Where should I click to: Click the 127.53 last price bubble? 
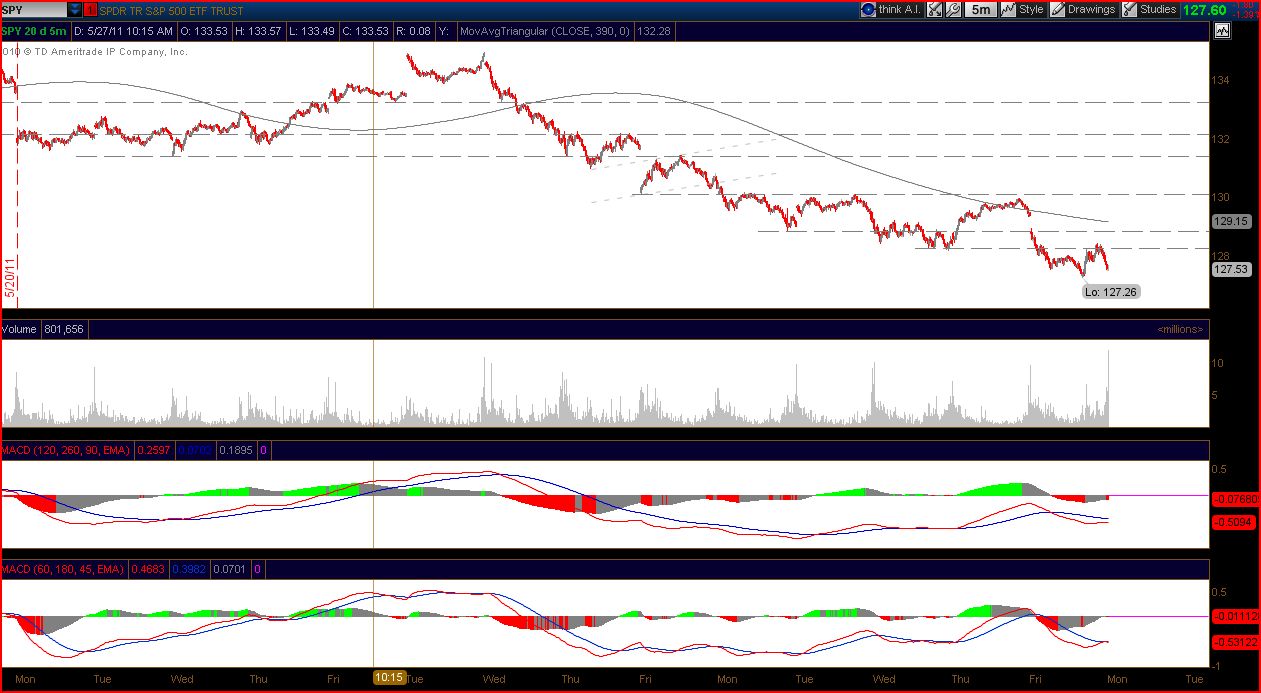[x=1230, y=269]
